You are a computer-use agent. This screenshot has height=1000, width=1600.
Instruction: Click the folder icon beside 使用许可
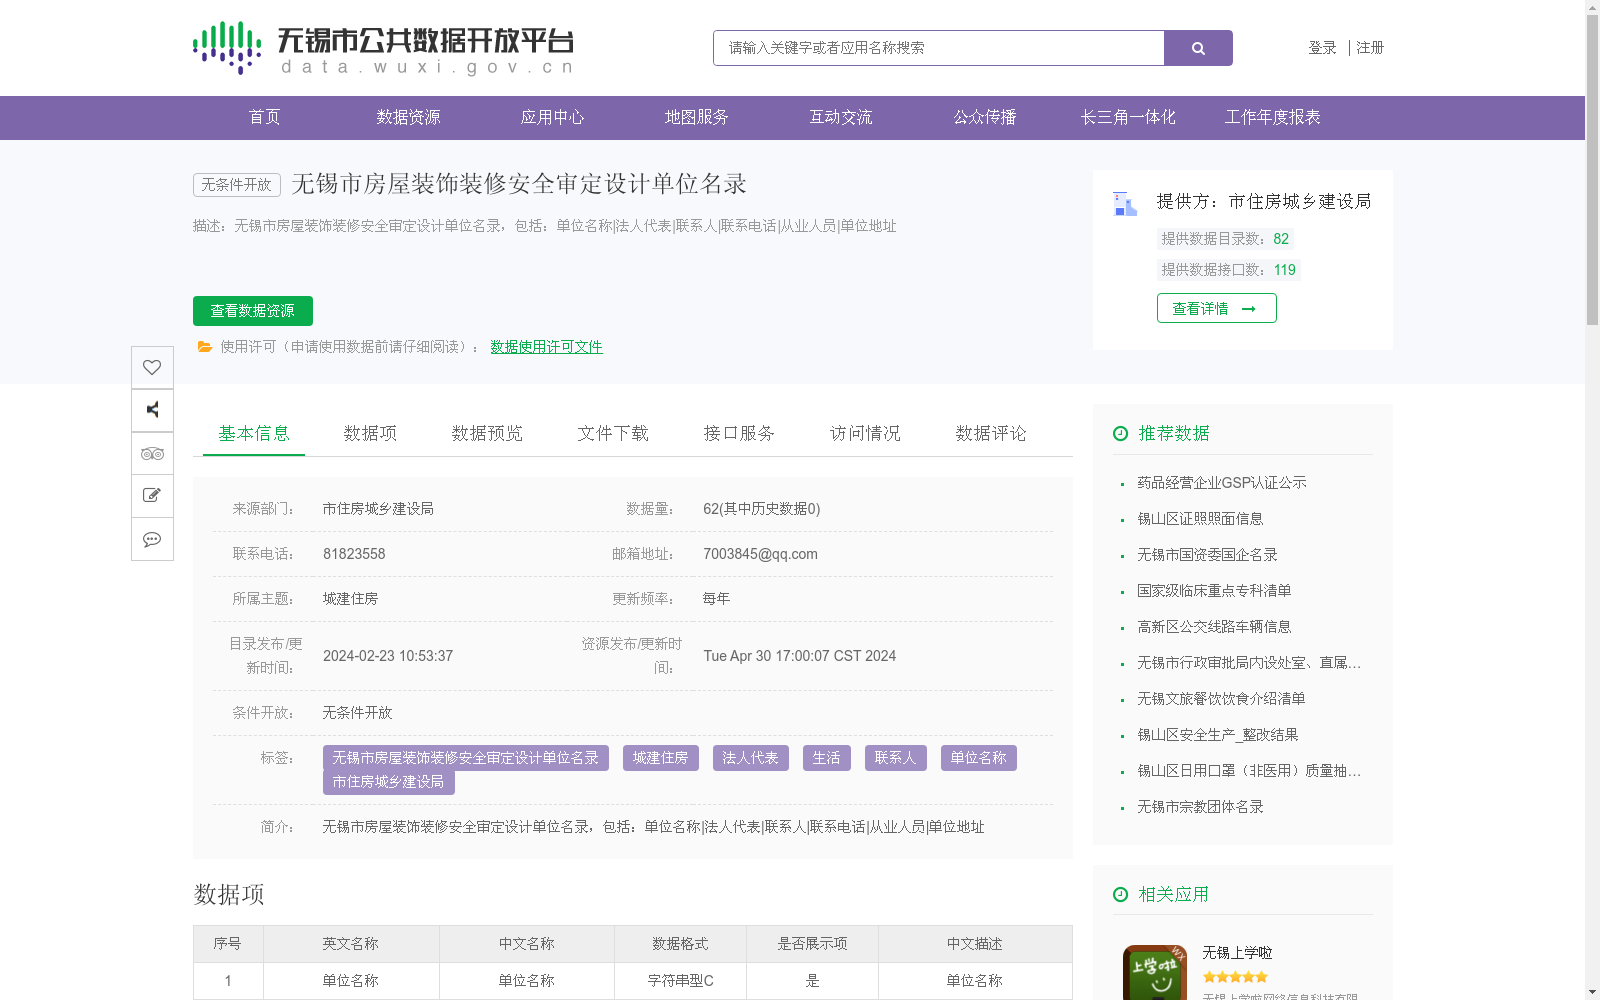point(205,347)
